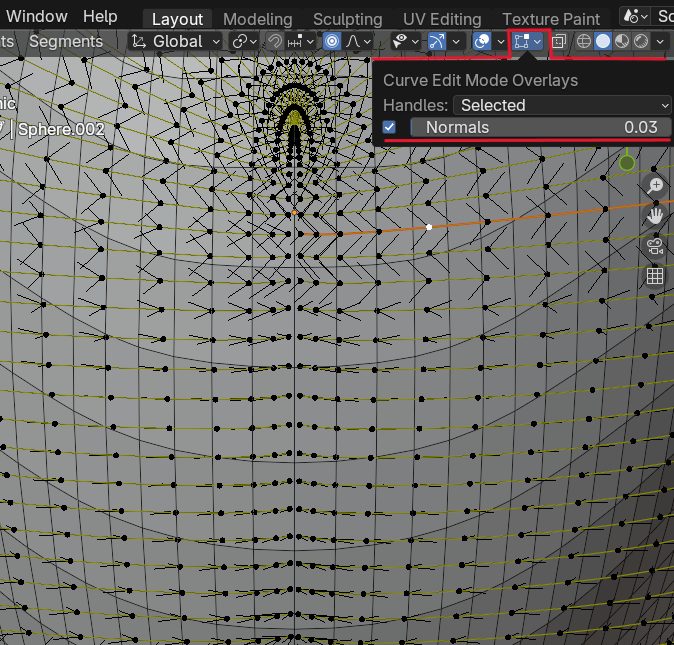The height and width of the screenshot is (645, 674).
Task: Open the UV Editing workspace tab
Action: [442, 19]
